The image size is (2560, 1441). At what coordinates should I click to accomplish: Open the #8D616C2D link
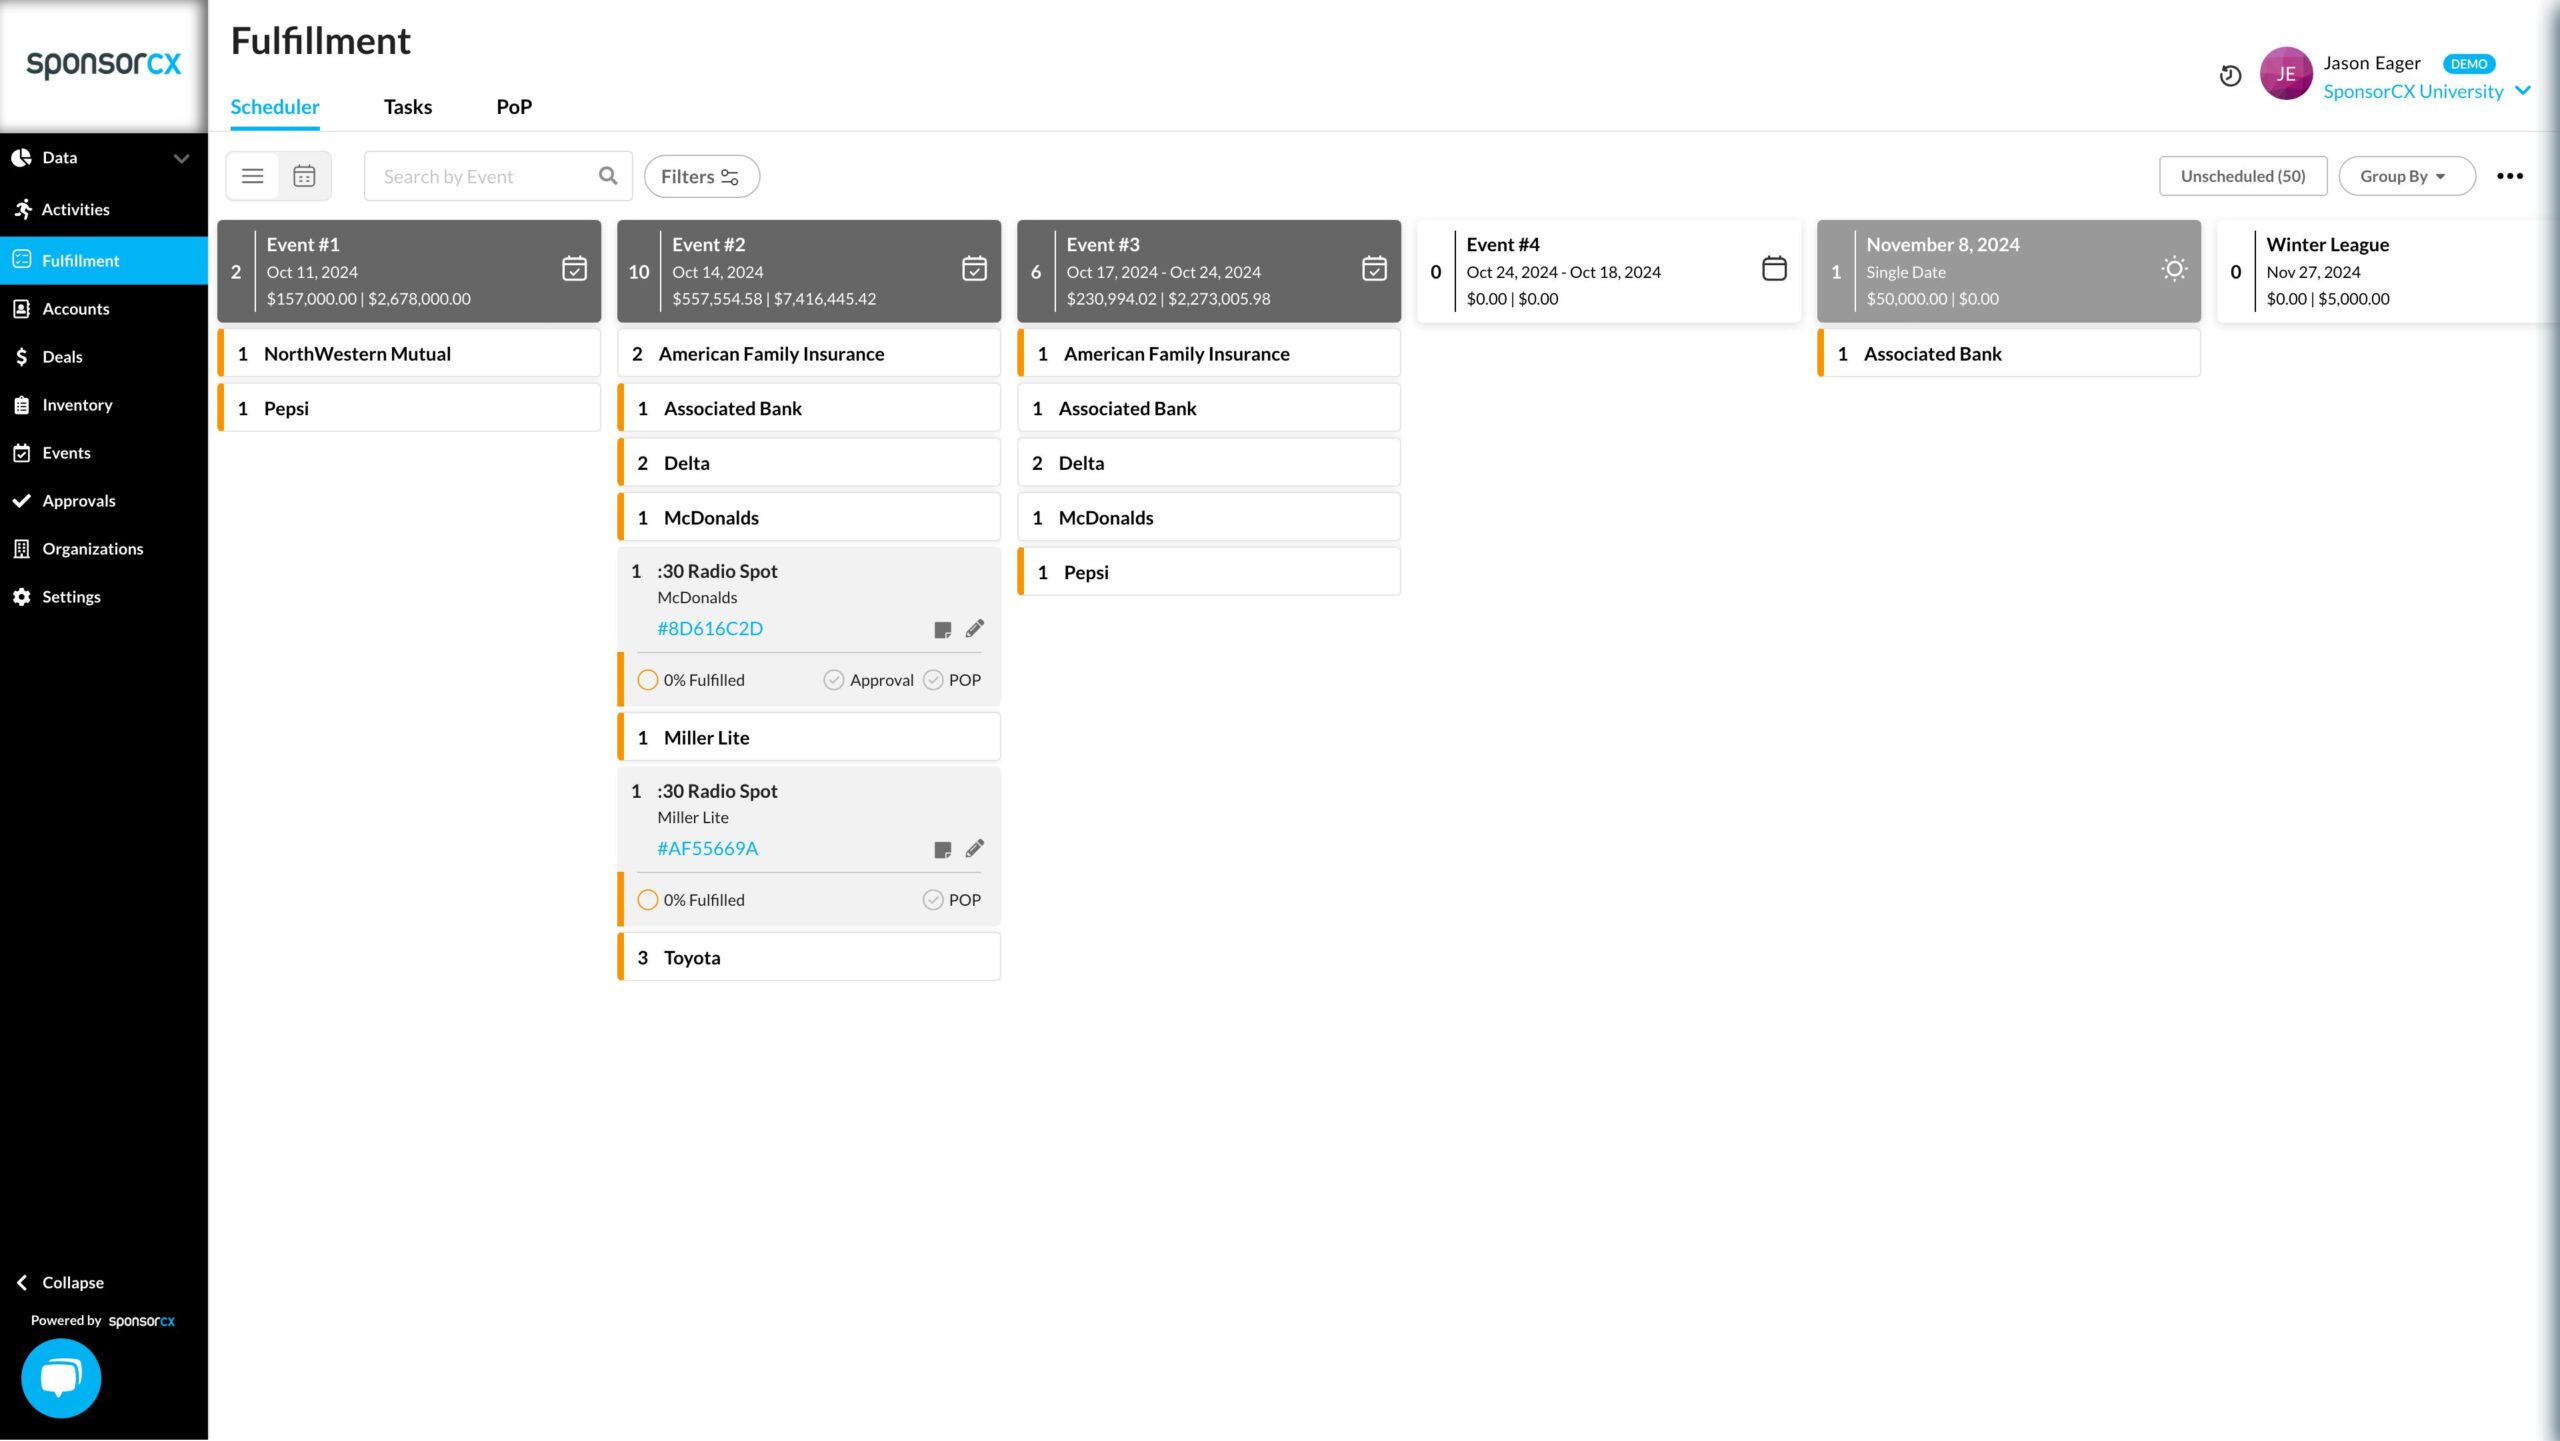(x=710, y=628)
